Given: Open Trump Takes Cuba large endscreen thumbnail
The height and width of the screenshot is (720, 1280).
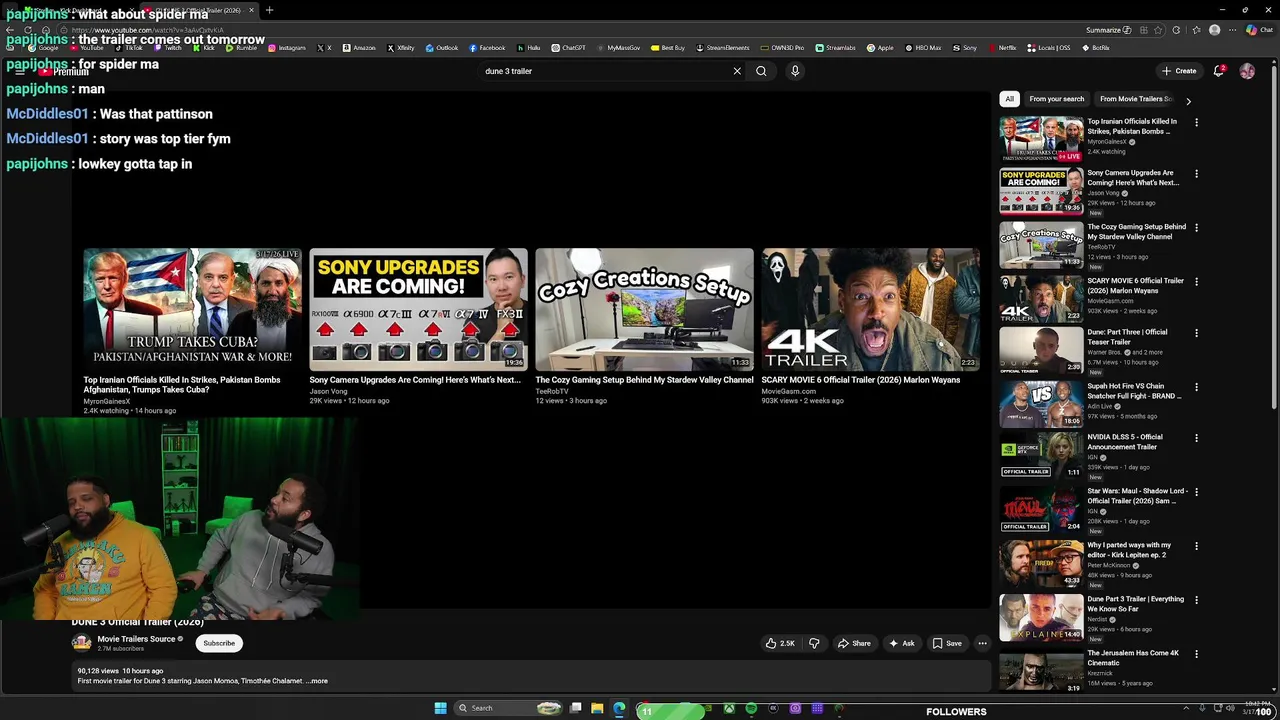Looking at the screenshot, I should [192, 309].
